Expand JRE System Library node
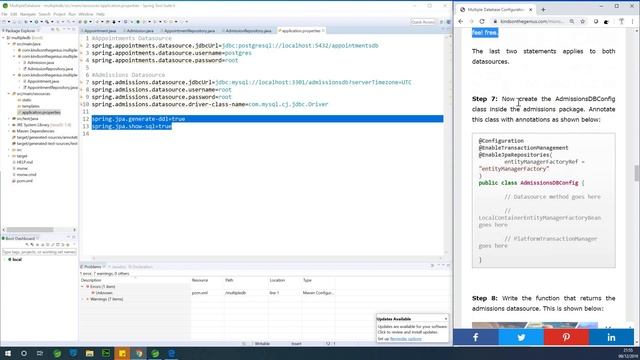This screenshot has width=640, height=360. coord(9,124)
